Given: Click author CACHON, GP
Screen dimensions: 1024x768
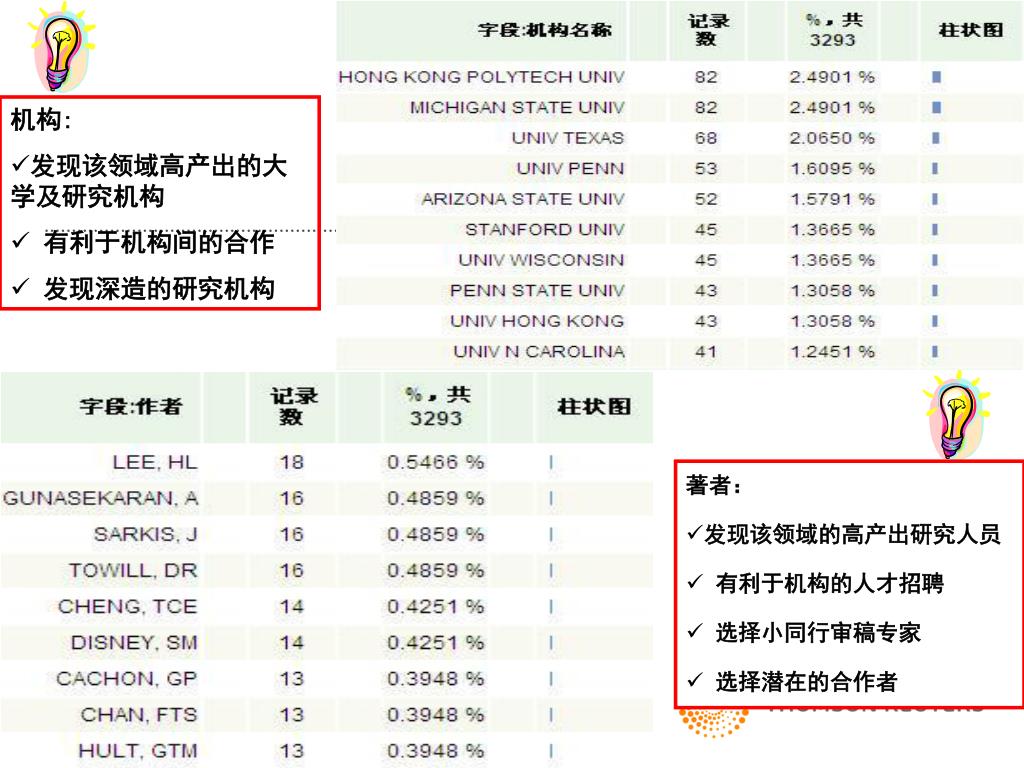Looking at the screenshot, I should [127, 679].
